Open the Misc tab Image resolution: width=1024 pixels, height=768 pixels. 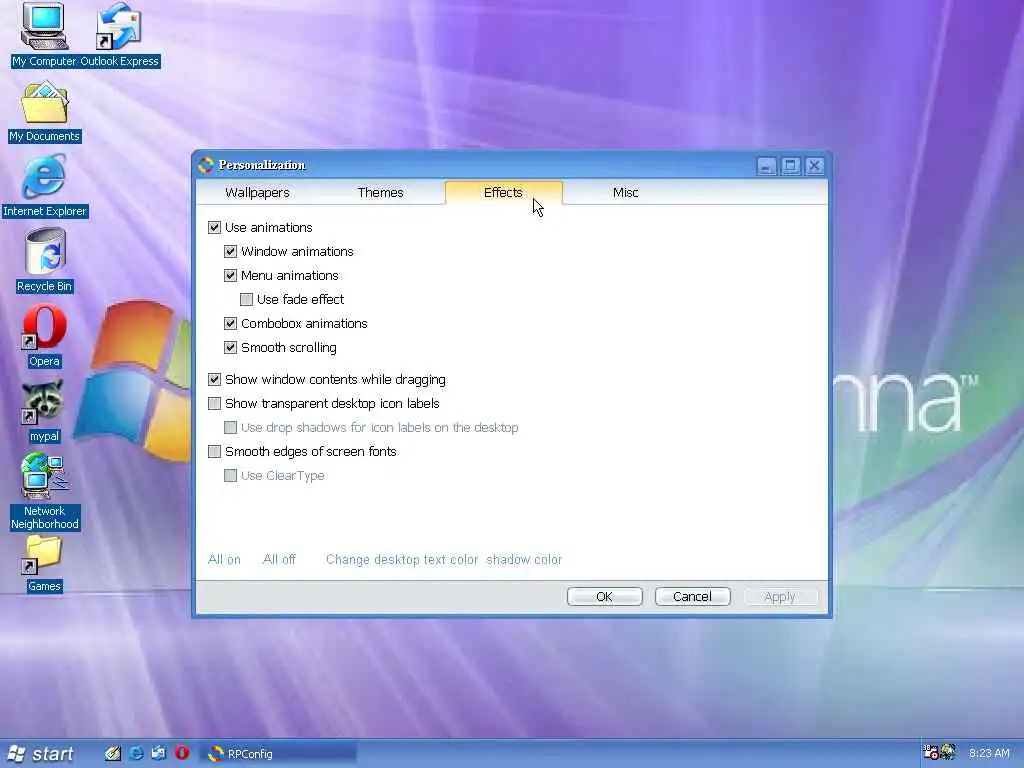pyautogui.click(x=625, y=193)
